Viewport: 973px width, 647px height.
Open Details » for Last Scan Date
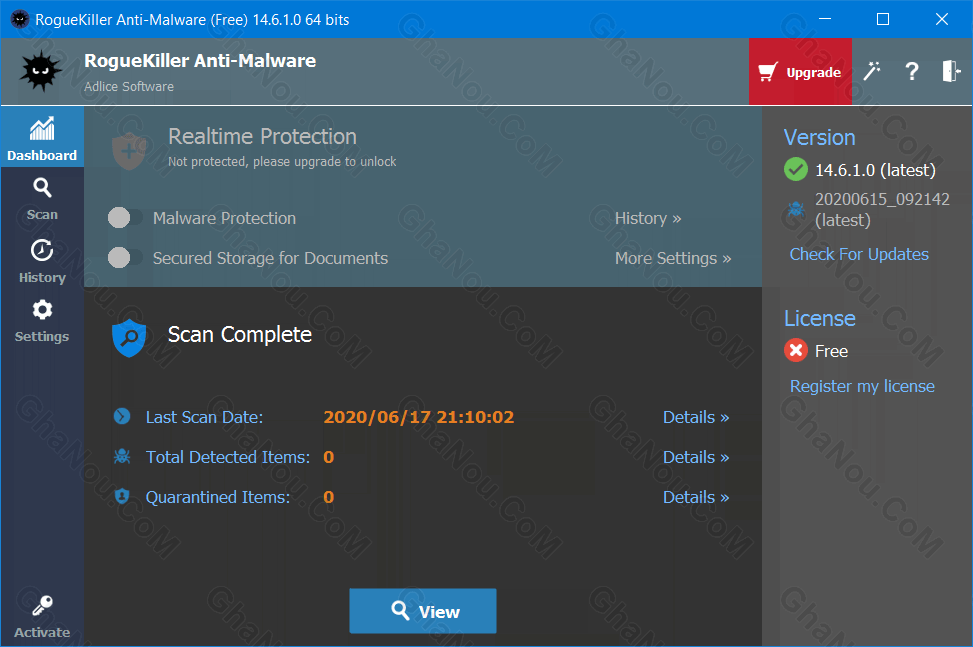tap(696, 417)
